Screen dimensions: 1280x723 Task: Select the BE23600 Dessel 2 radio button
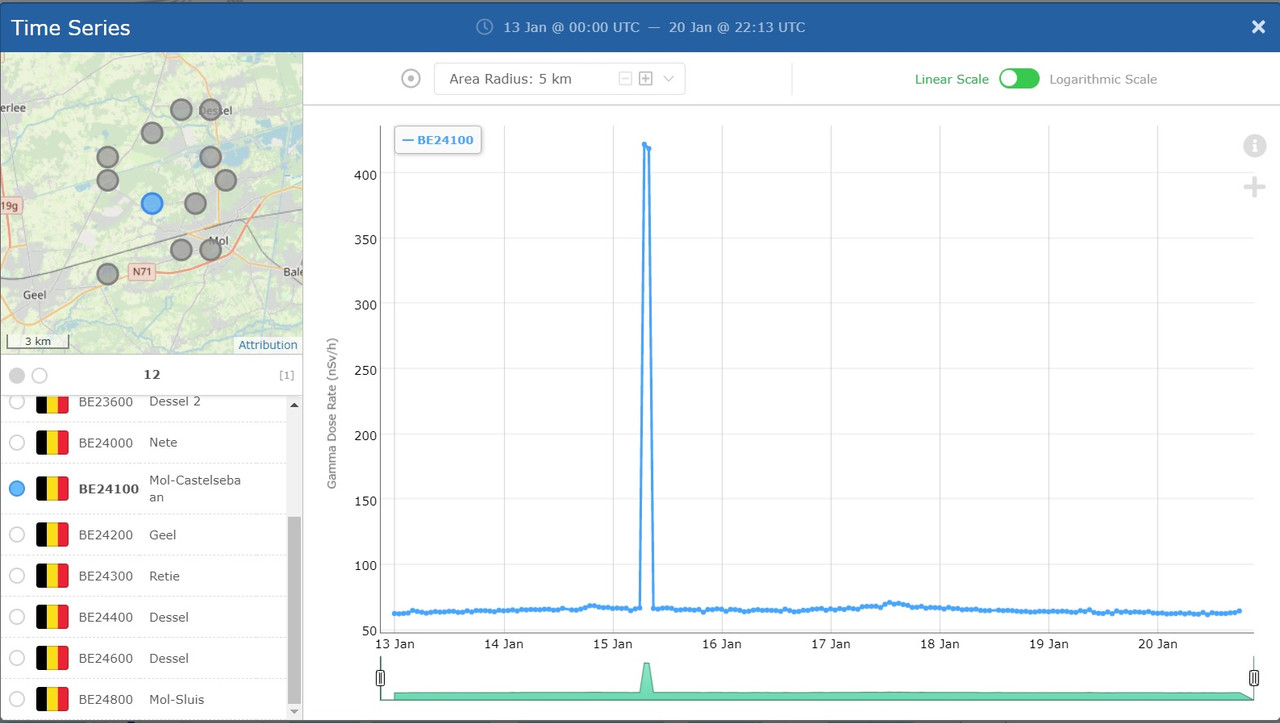click(x=16, y=401)
